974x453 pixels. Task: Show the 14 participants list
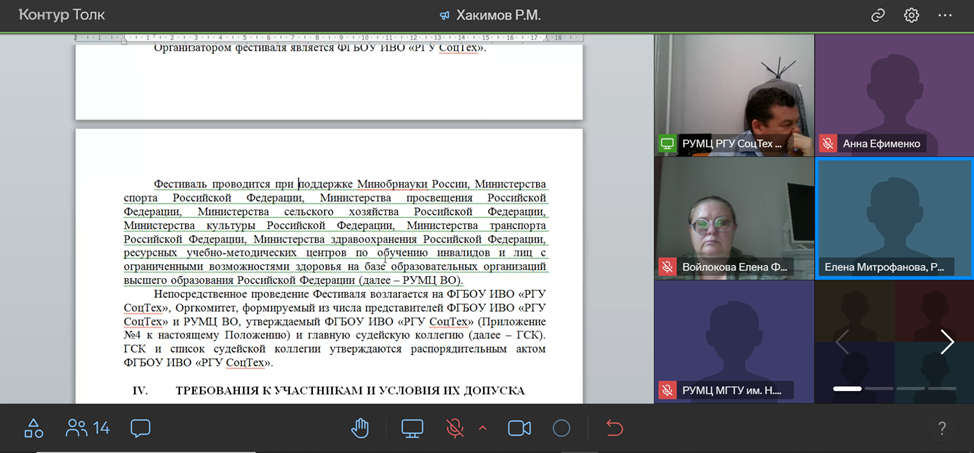tap(88, 428)
